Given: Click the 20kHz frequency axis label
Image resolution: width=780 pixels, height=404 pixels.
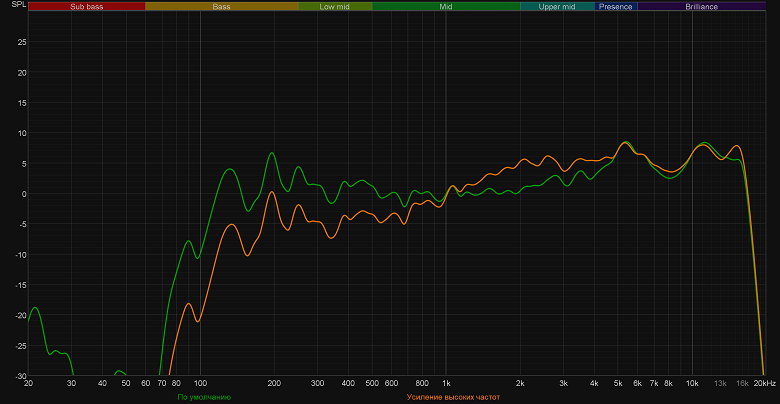Looking at the screenshot, I should [765, 383].
